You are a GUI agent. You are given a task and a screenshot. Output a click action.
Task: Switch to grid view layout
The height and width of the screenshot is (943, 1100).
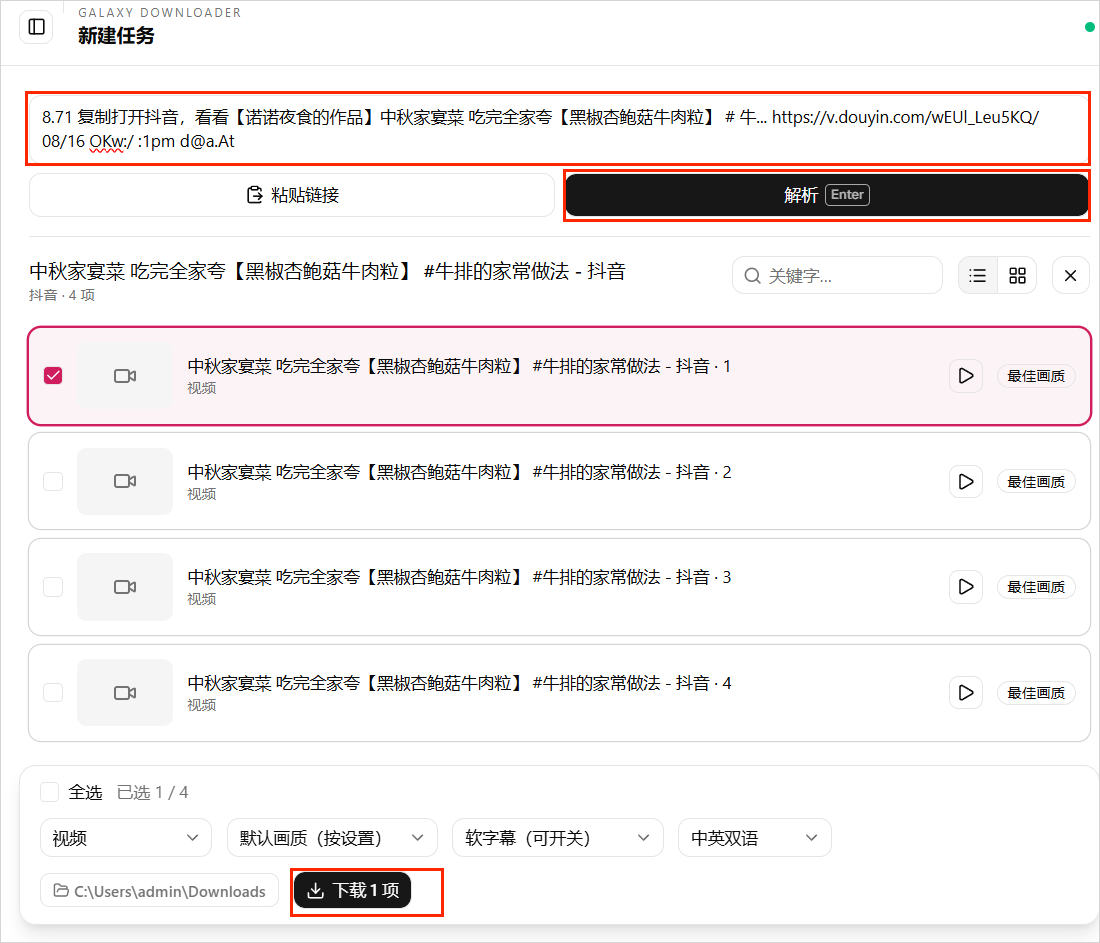(1017, 276)
